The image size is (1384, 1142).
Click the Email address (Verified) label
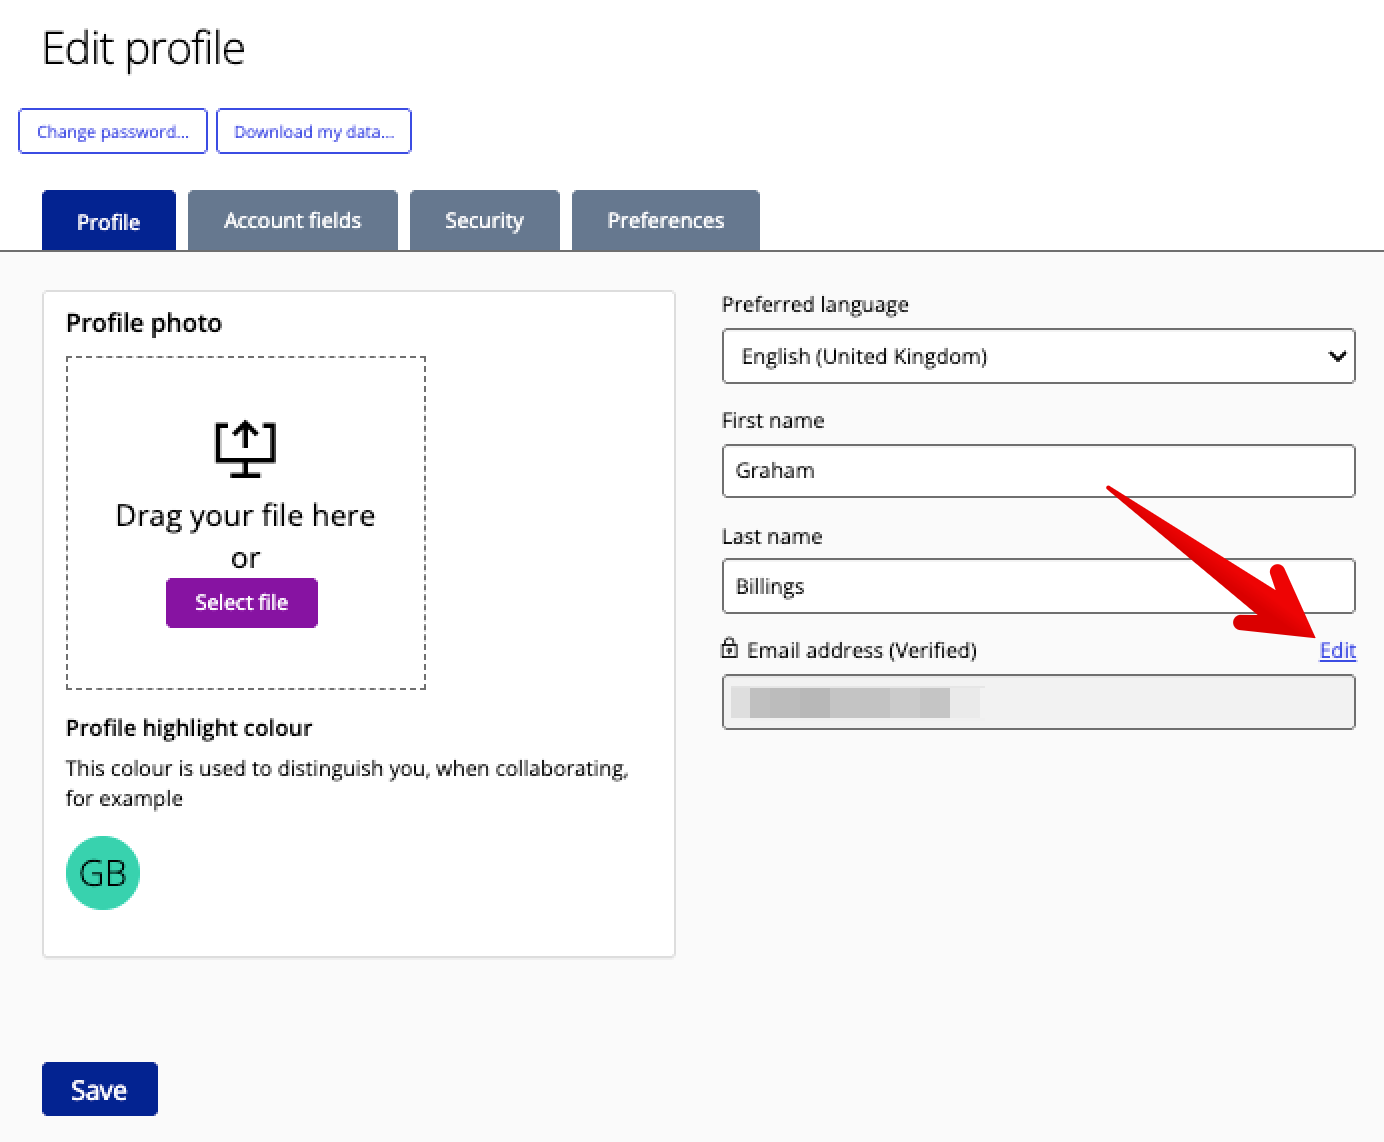(x=861, y=651)
